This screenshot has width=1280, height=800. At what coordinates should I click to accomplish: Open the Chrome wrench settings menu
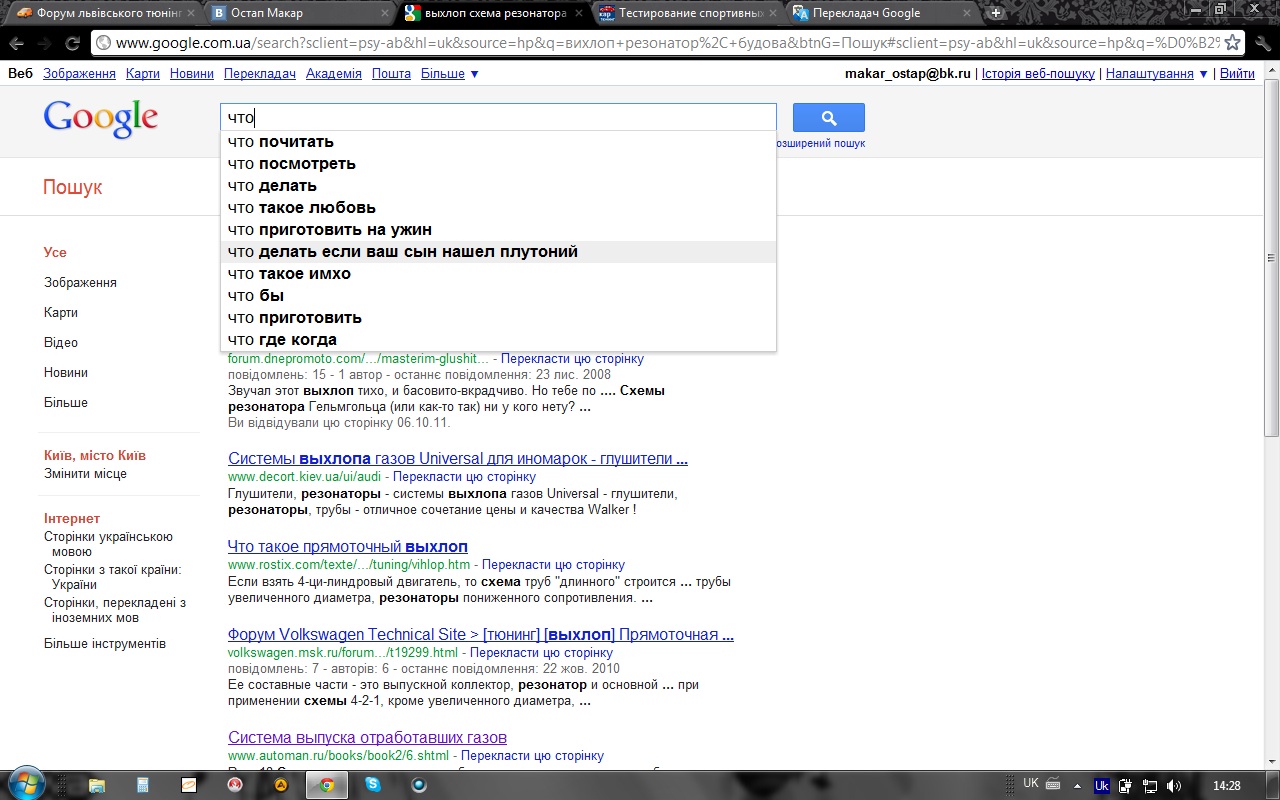tap(1261, 43)
